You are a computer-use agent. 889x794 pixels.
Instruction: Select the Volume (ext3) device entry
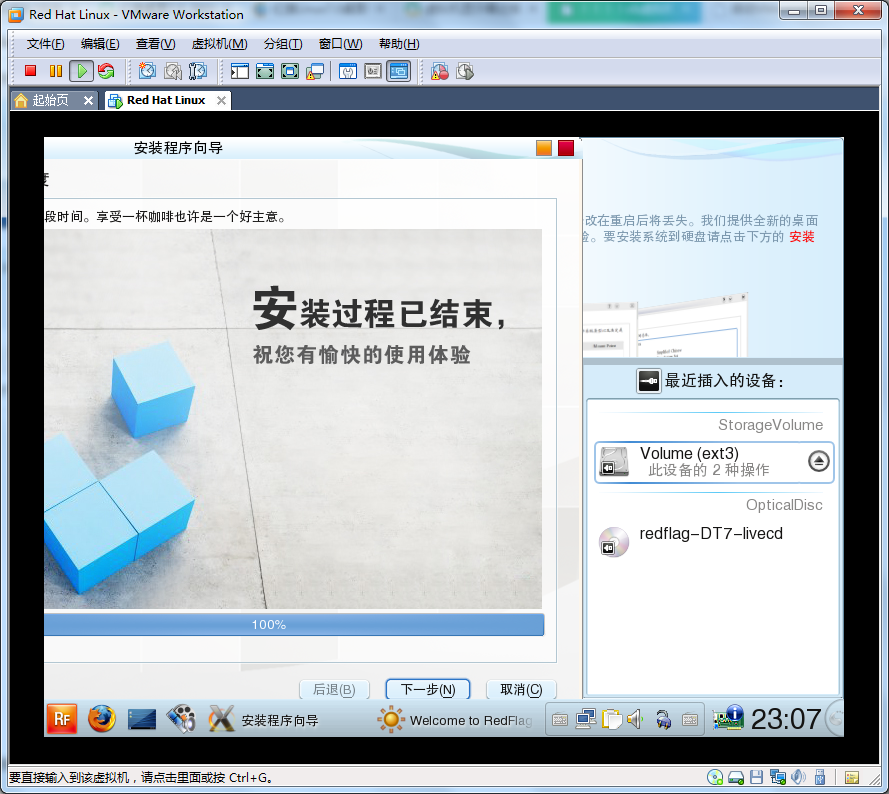714,462
